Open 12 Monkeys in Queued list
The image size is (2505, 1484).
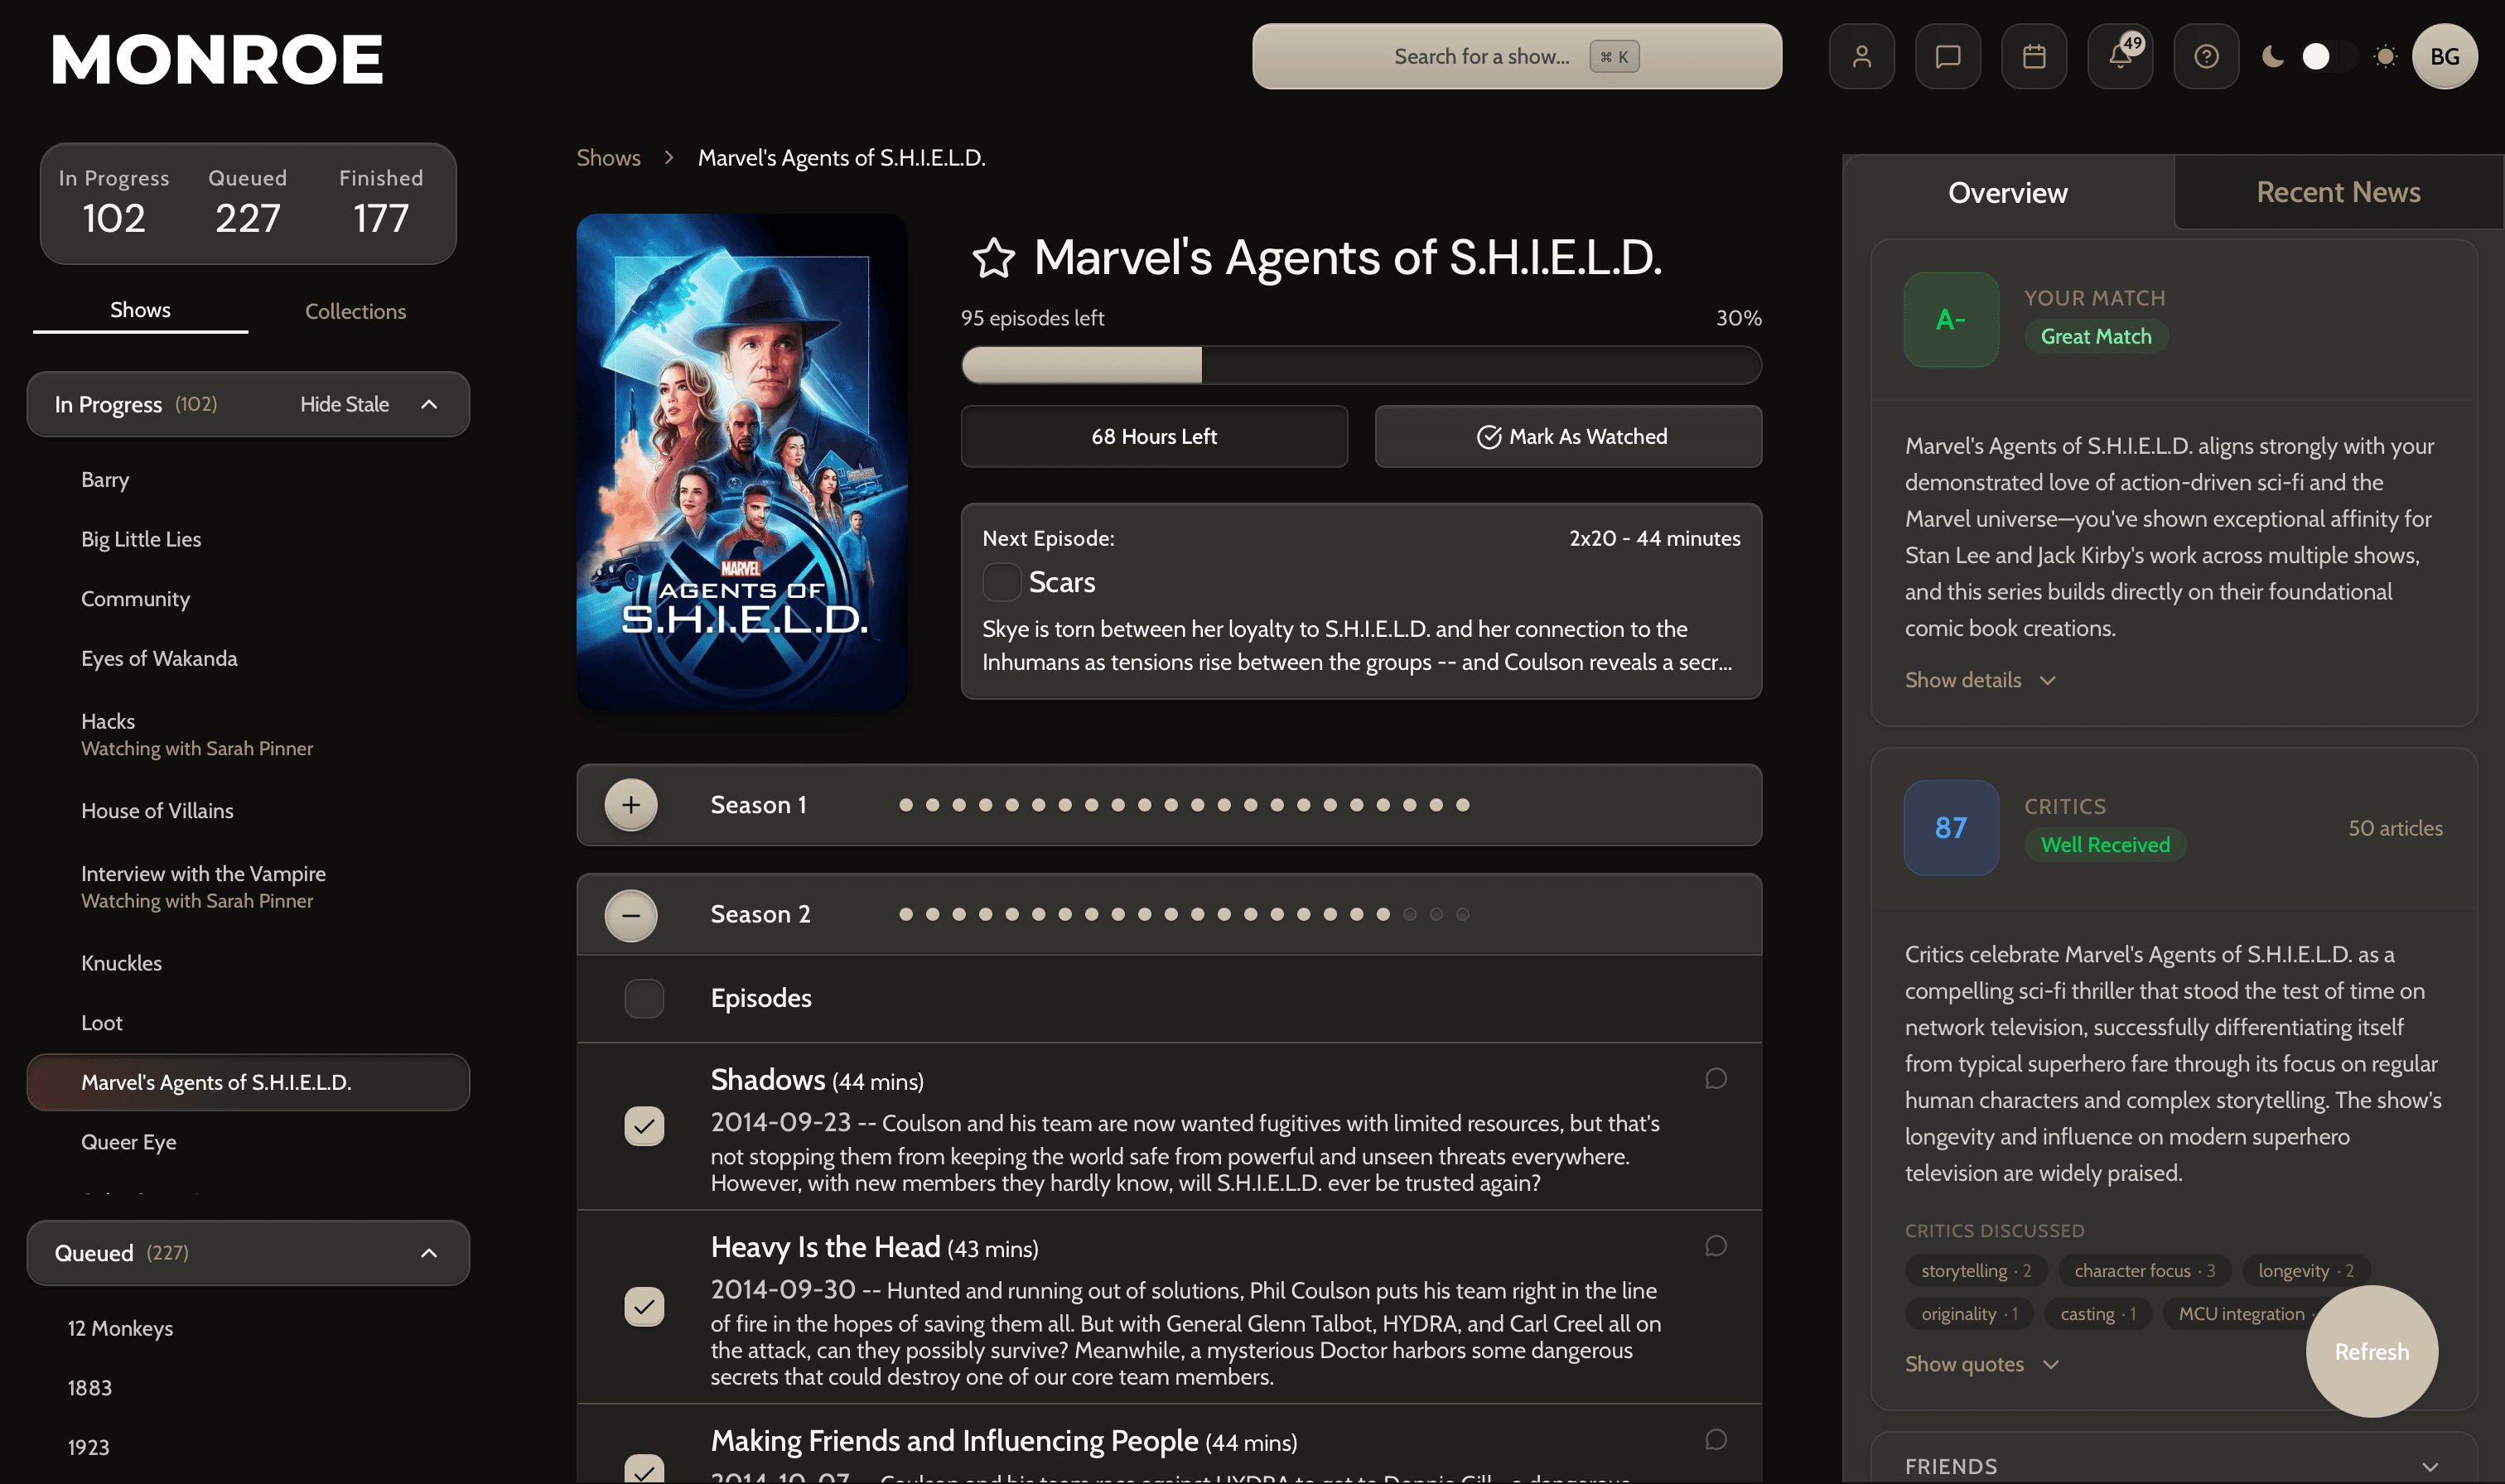[120, 1328]
